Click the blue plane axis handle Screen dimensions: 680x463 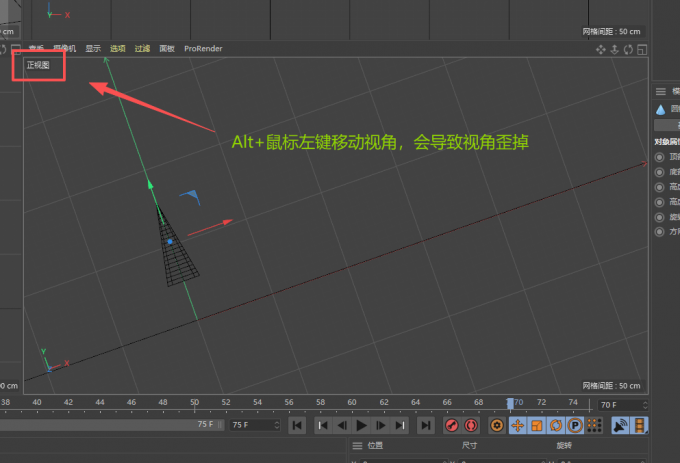point(191,197)
